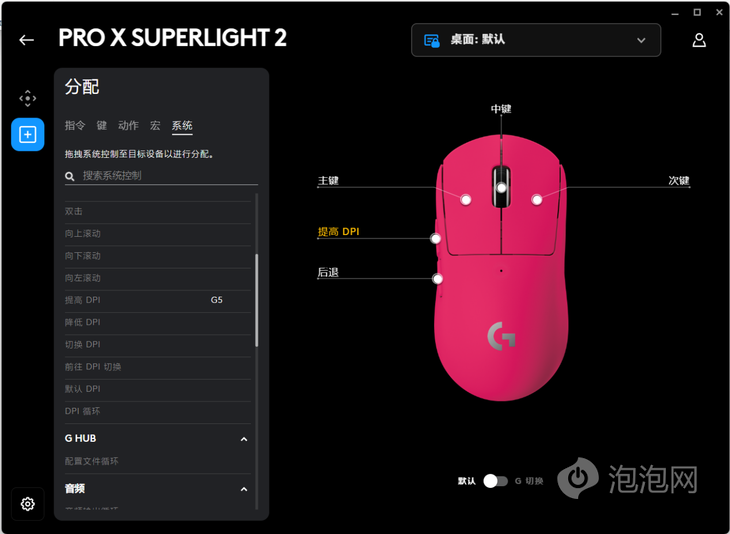Collapse the 音频 section
This screenshot has width=730, height=534.
tap(243, 489)
